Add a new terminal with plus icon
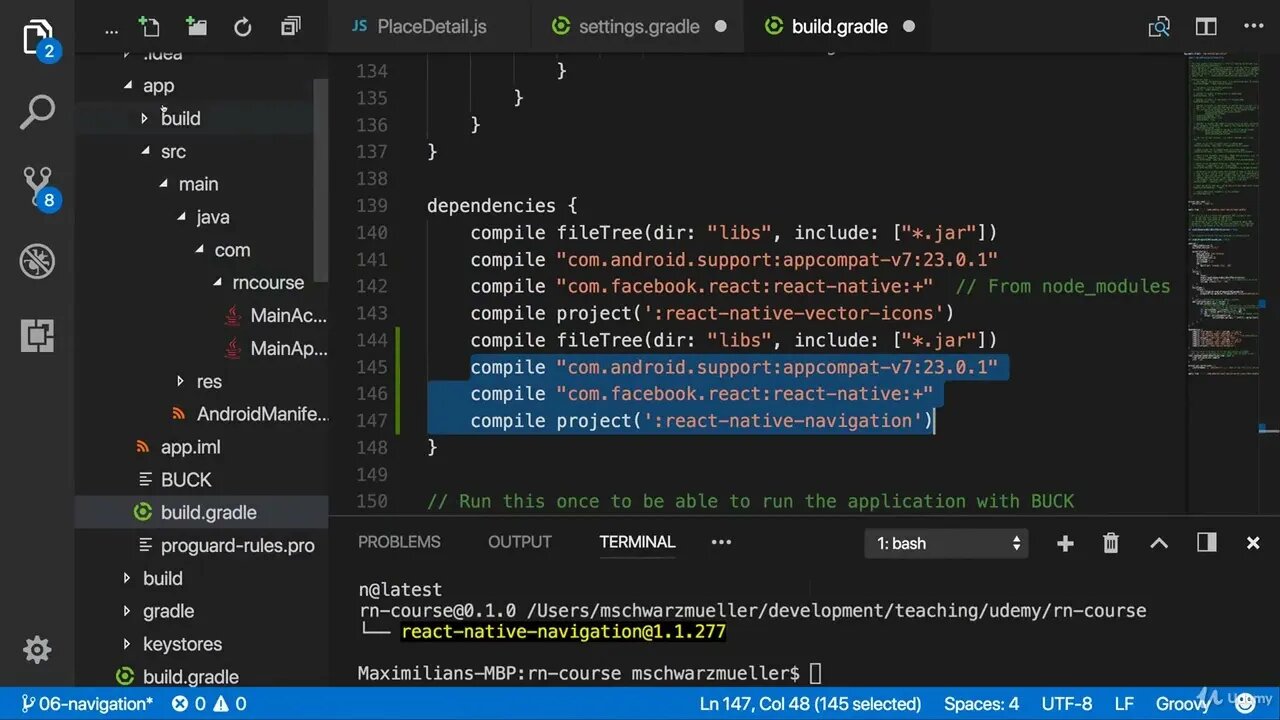1280x720 pixels. point(1065,543)
